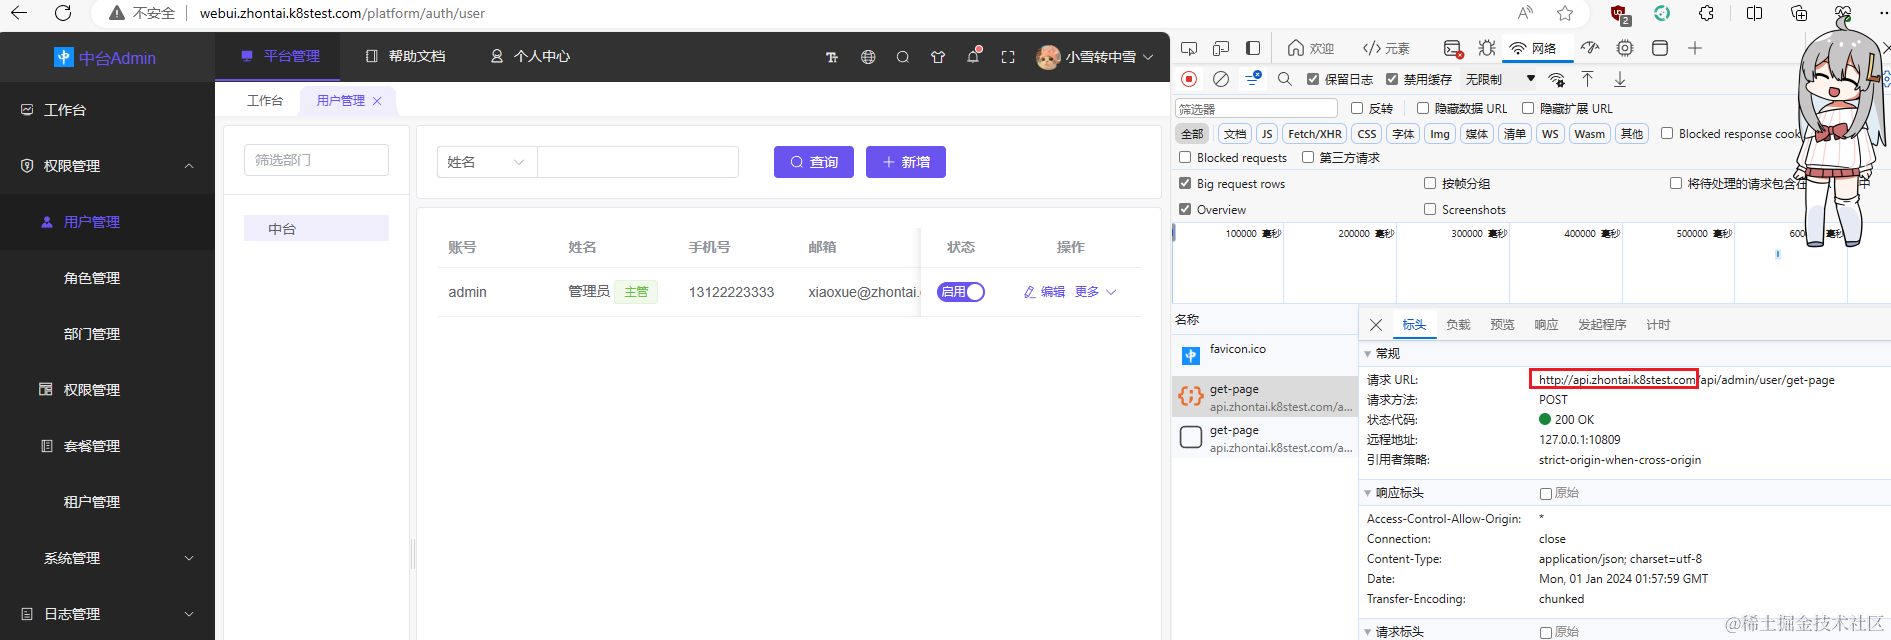
Task: Open the 更多 actions dropdown for admin
Action: [x=1095, y=292]
